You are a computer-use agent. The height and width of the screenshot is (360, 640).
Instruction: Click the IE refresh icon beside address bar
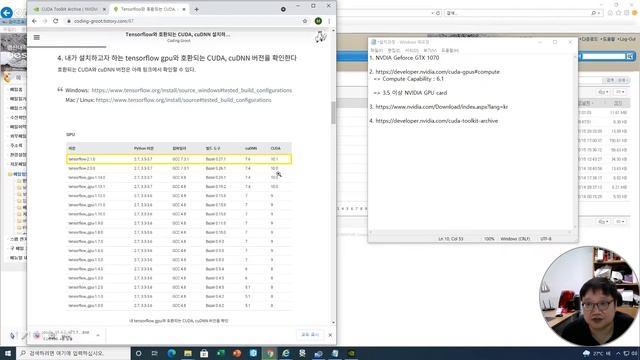tap(438, 13)
